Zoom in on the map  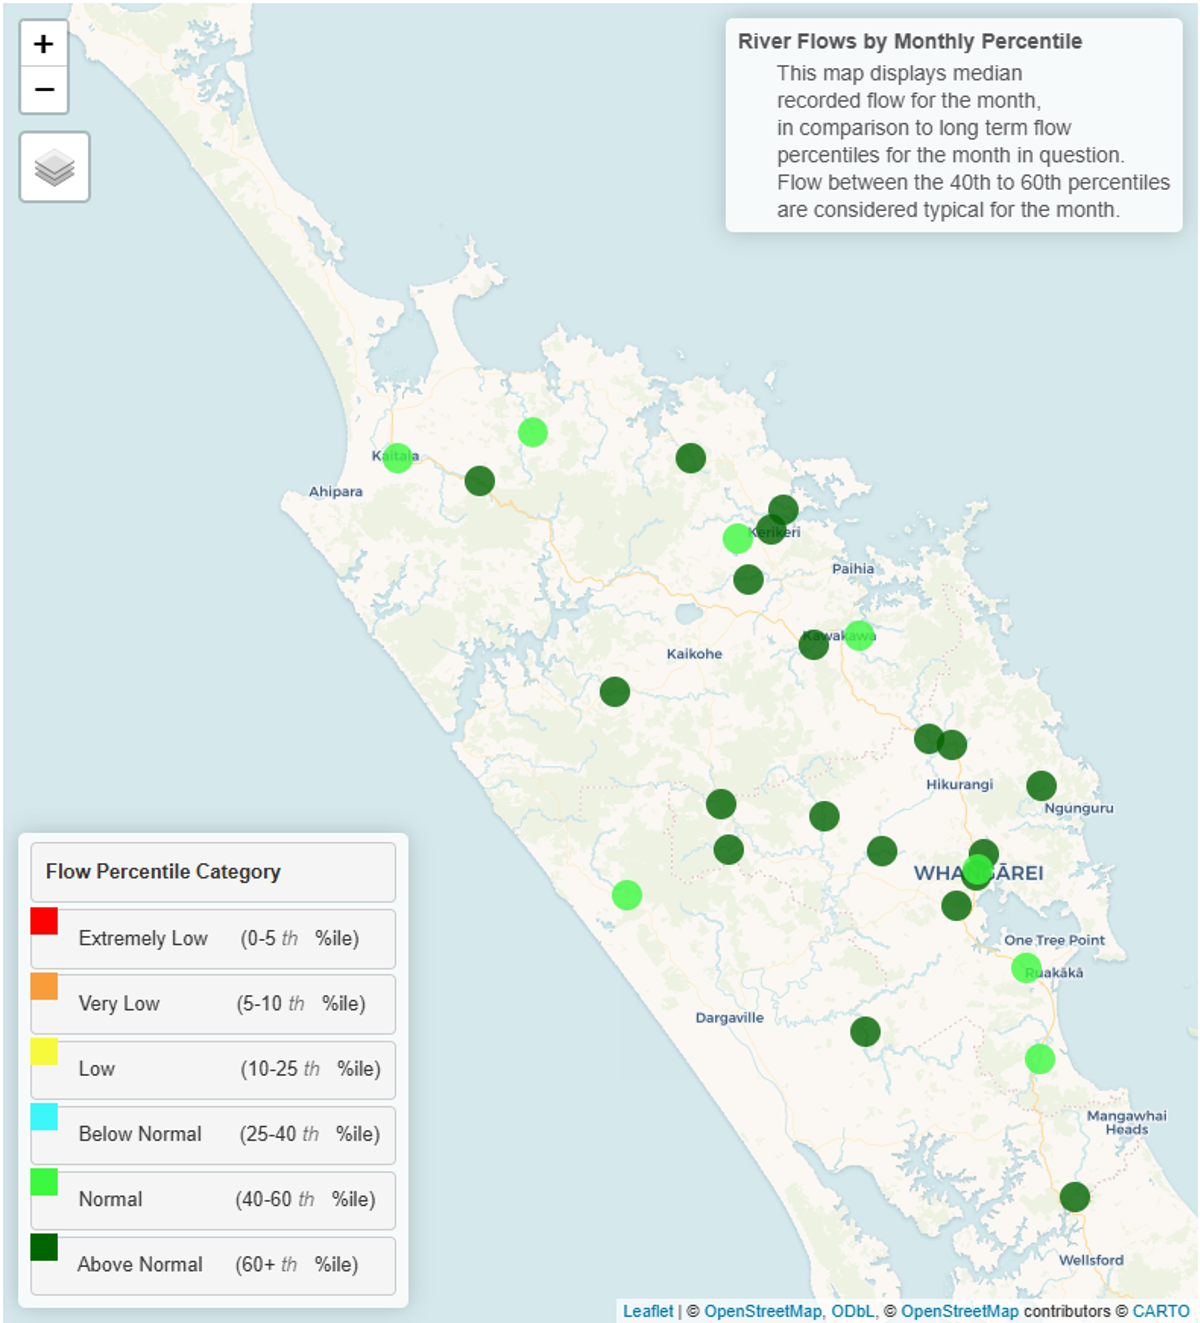coord(44,44)
